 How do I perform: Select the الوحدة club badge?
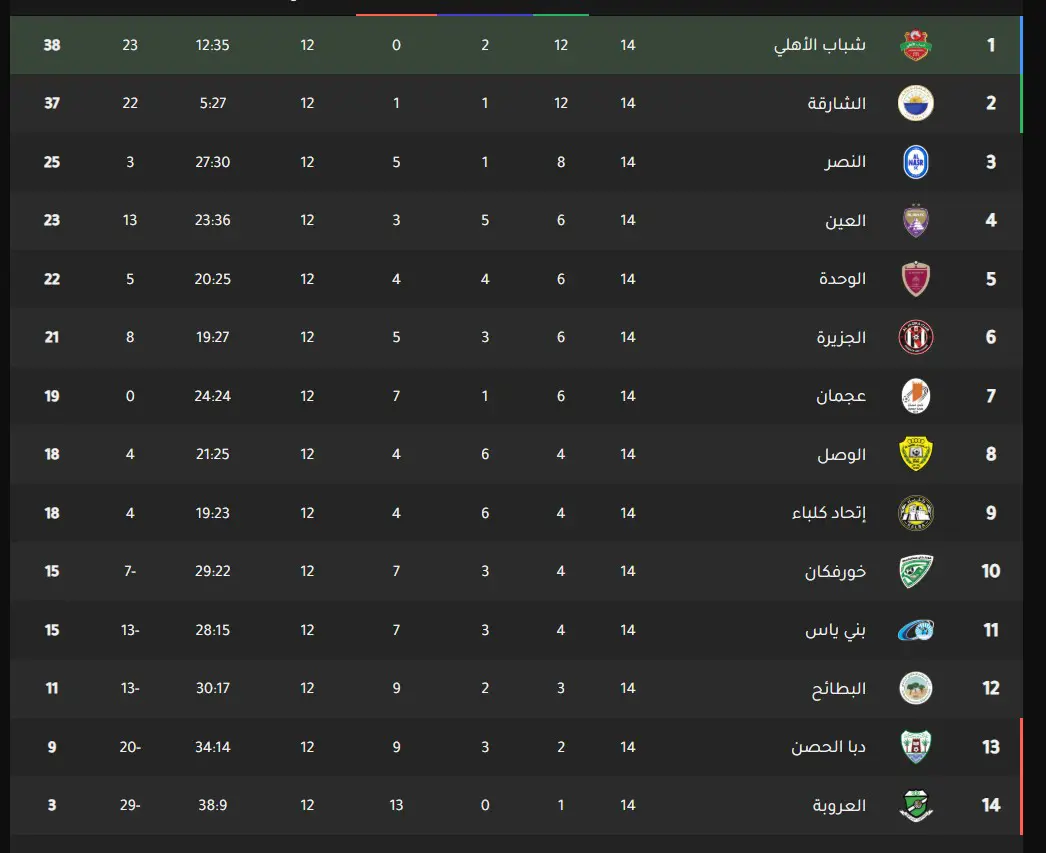pyautogui.click(x=915, y=279)
